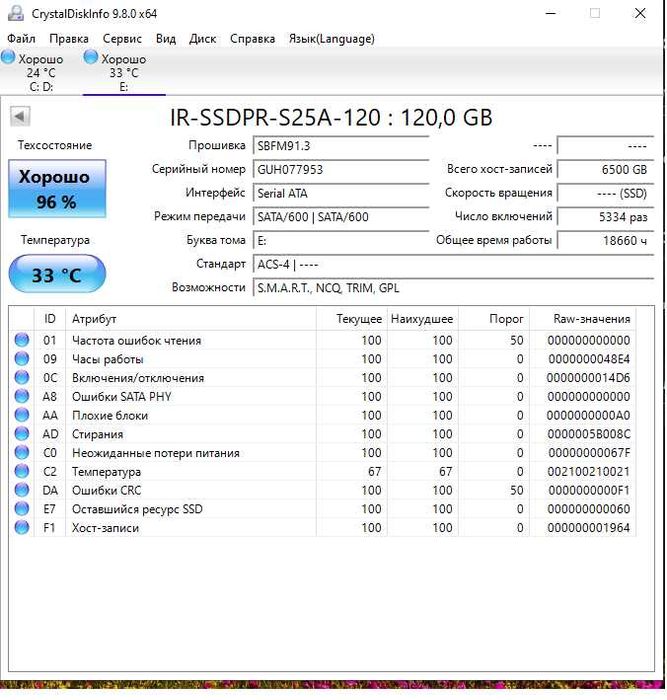Image resolution: width=667 pixels, height=700 pixels.
Task: Click status circle for Плохие блоки row
Action: (x=22, y=415)
